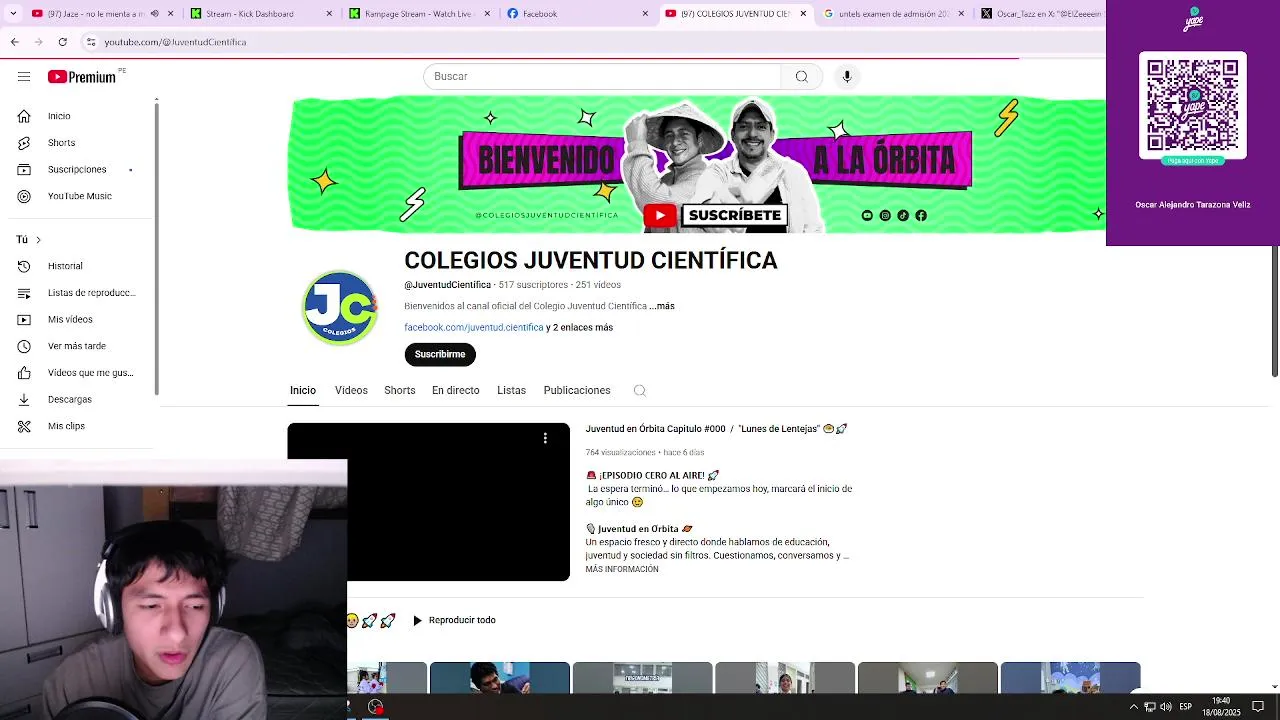Switch to the En directo tab
The image size is (1280, 720).
click(456, 390)
